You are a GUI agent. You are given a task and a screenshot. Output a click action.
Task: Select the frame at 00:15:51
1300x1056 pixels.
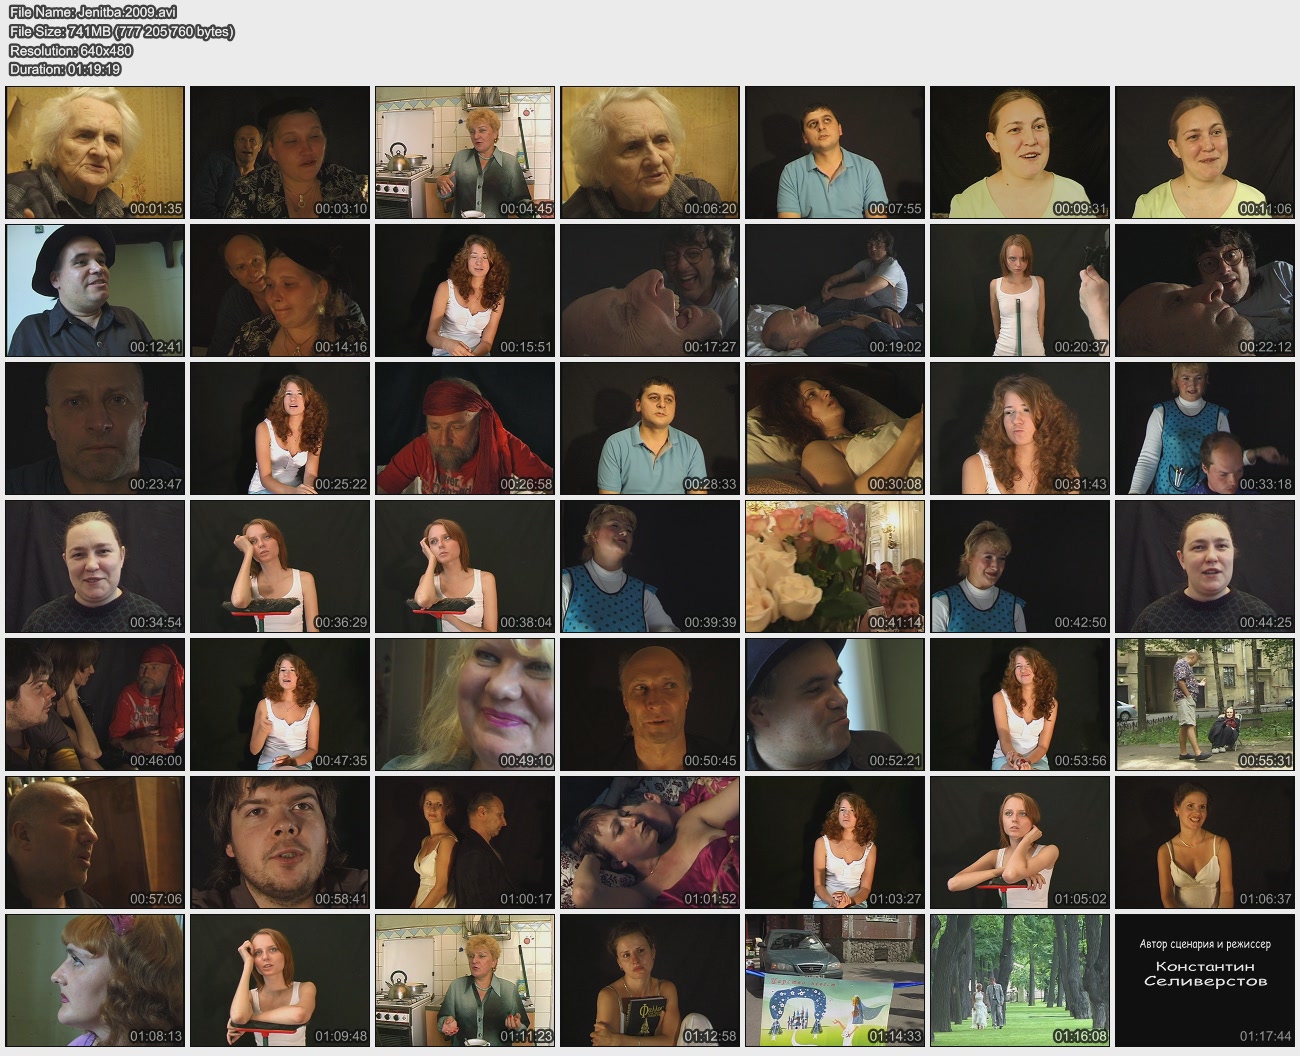coord(465,290)
